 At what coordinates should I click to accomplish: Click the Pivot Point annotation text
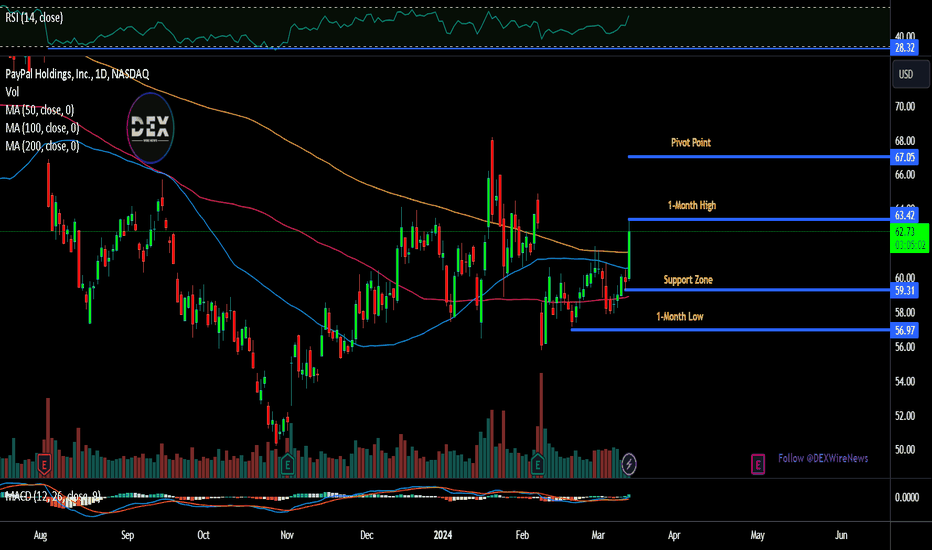691,143
